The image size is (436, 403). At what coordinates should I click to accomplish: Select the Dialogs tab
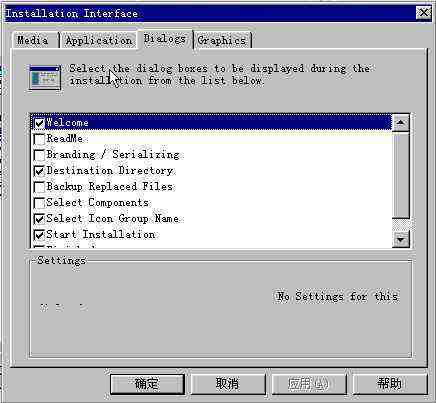165,39
